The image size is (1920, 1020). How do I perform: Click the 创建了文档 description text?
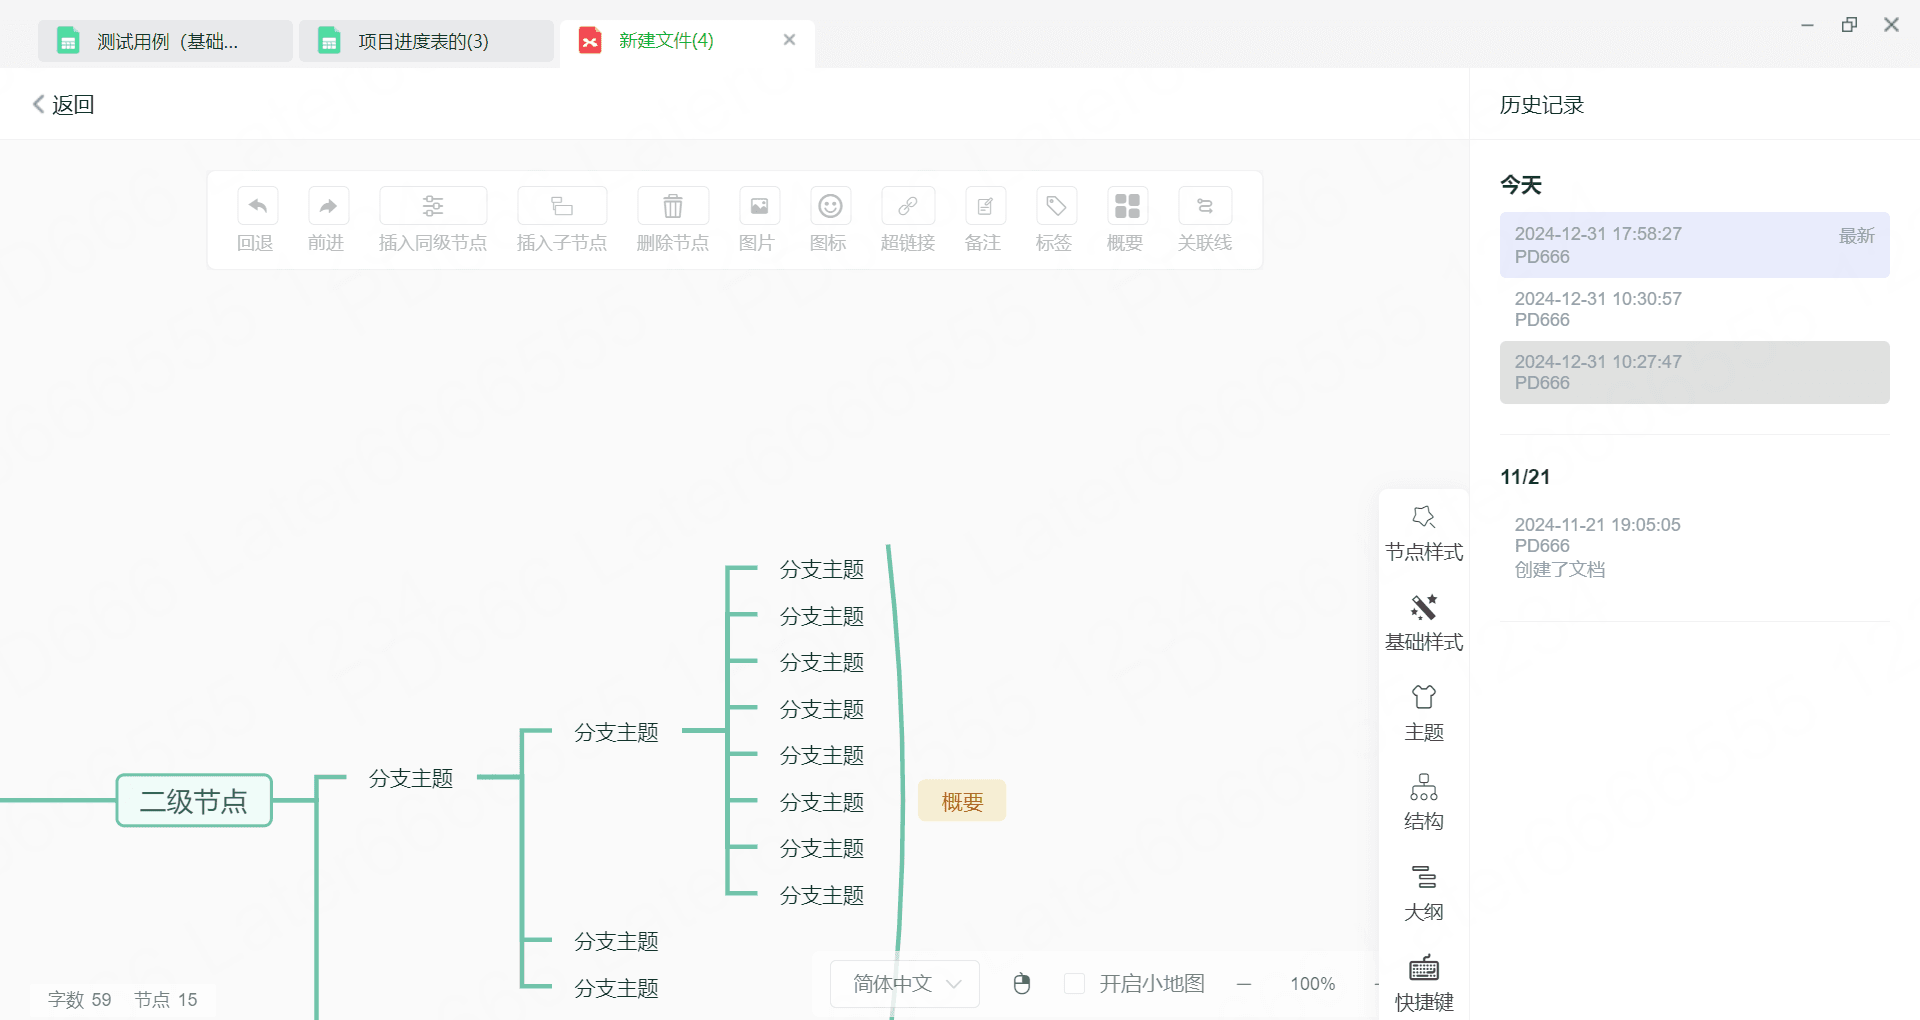pos(1560,570)
